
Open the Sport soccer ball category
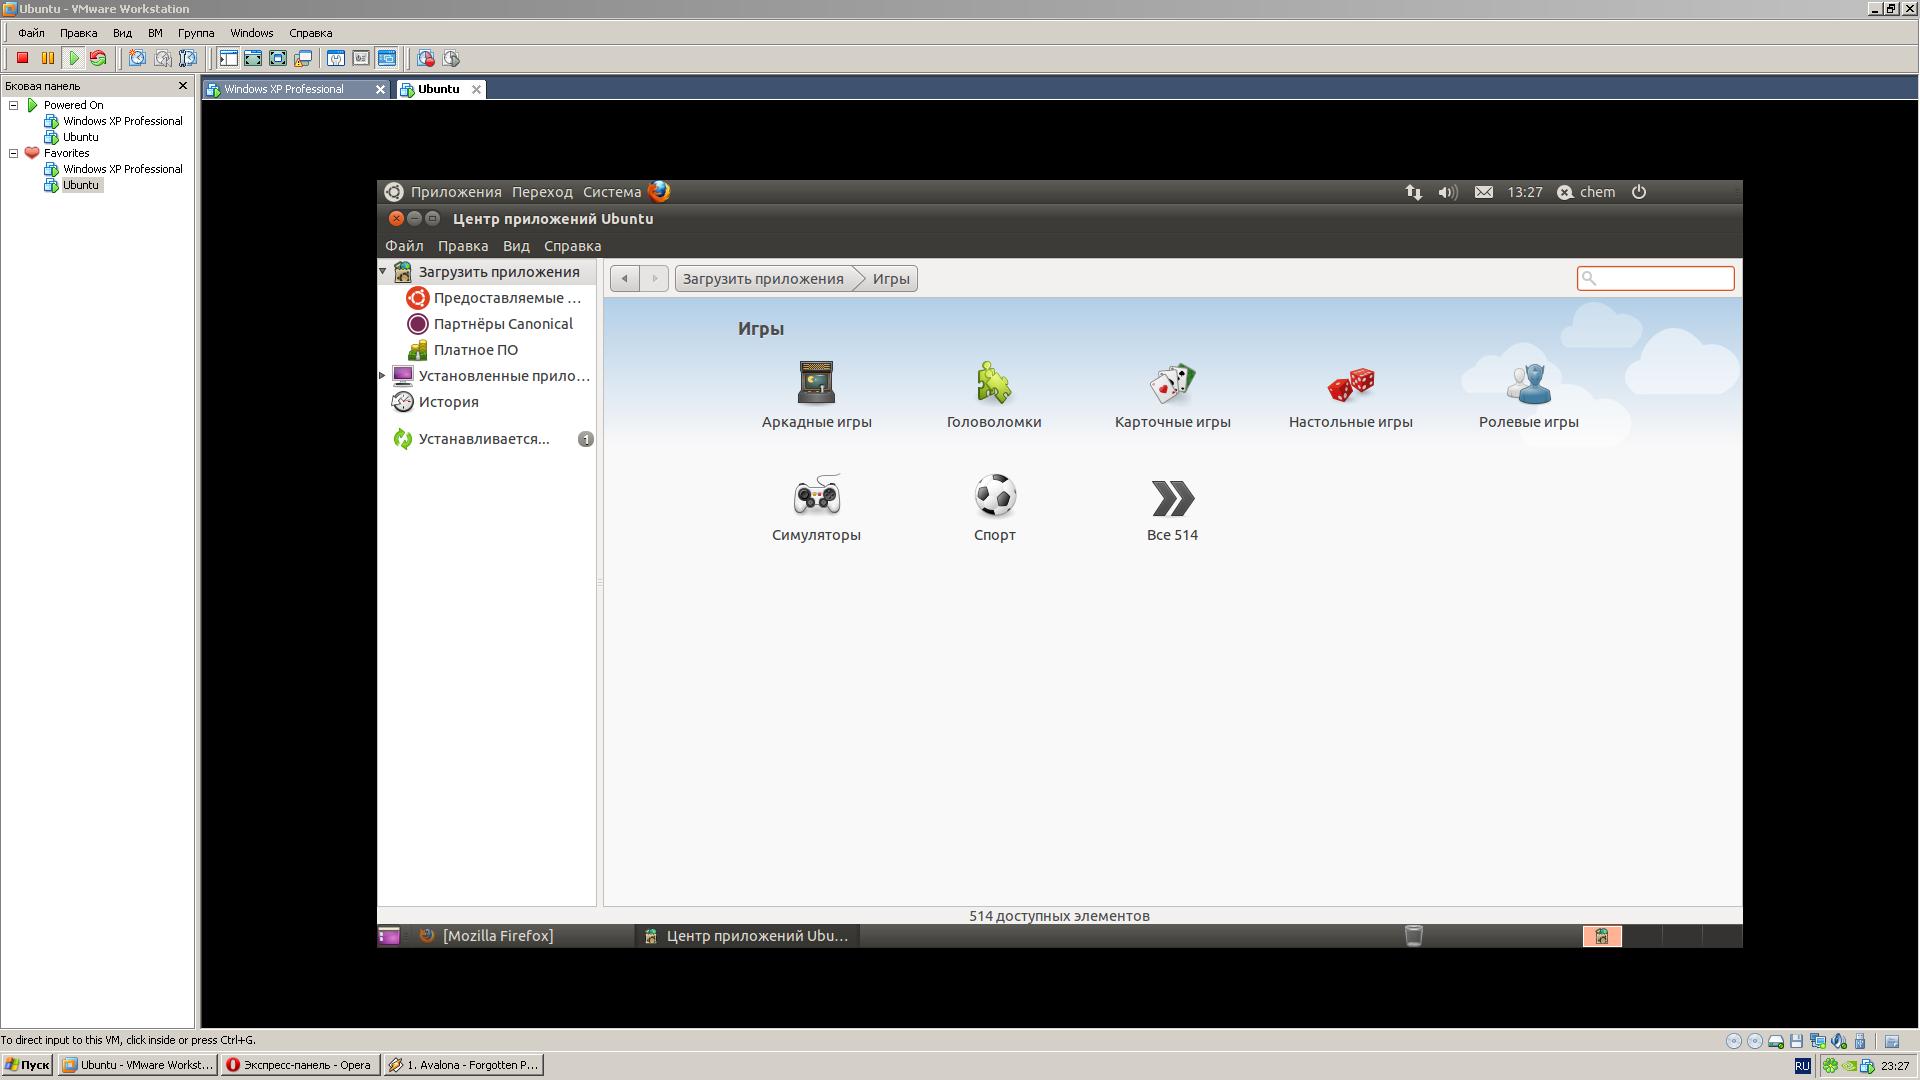coord(994,496)
